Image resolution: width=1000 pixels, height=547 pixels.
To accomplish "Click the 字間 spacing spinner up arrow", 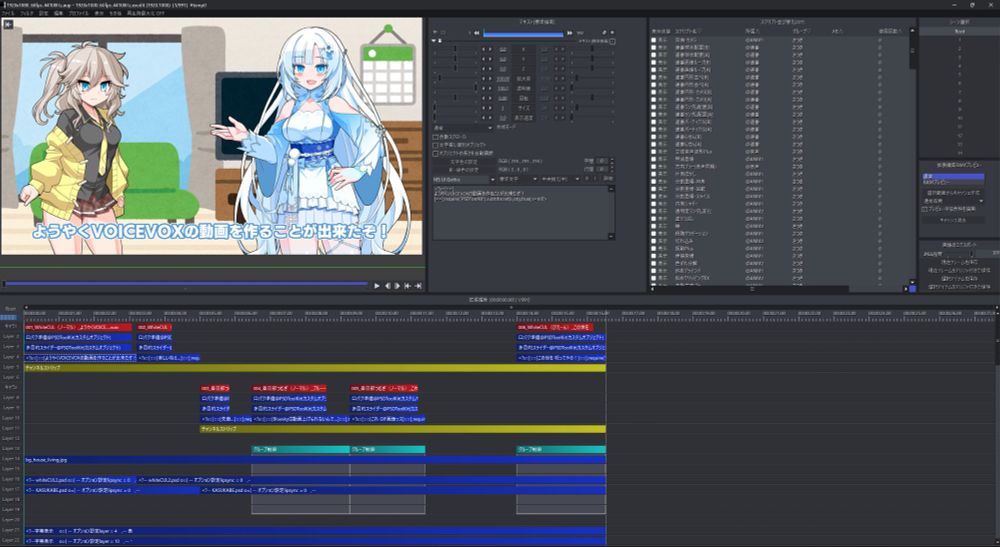I will [x=612, y=159].
